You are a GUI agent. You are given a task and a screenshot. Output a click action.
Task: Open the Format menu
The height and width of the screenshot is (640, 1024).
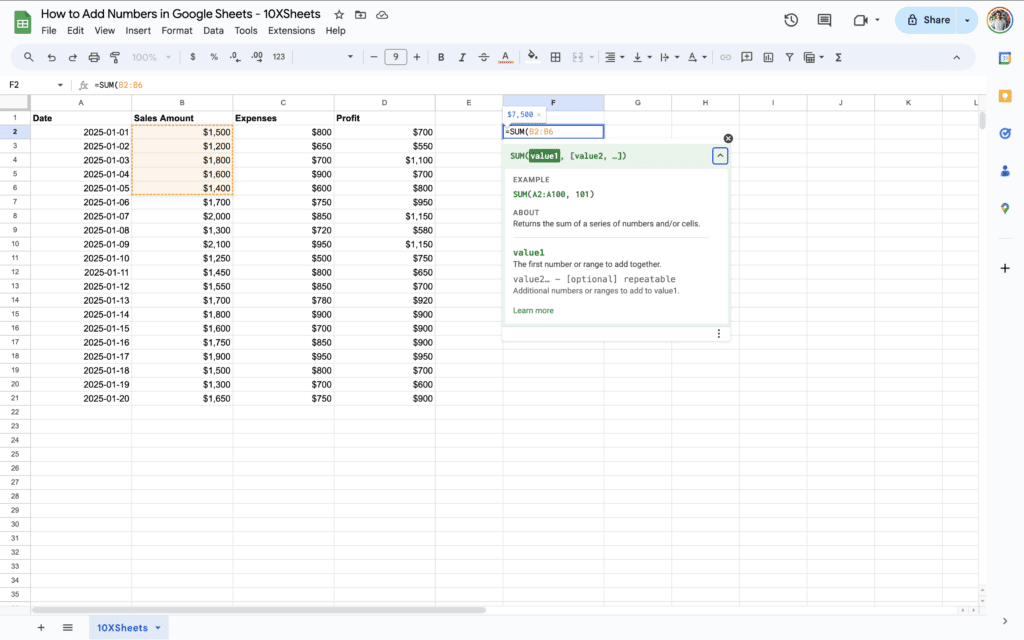tap(177, 30)
